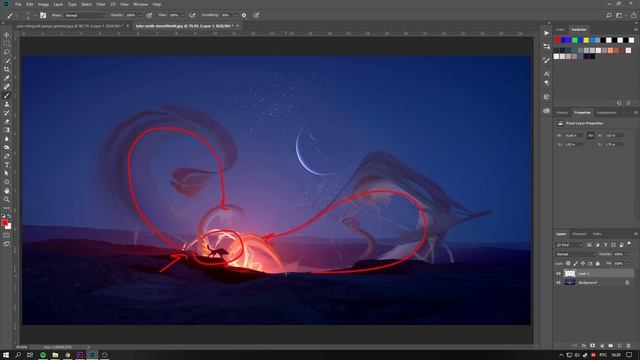Click the link width and height button
Image resolution: width=640 pixels, height=360 pixels.
point(590,136)
